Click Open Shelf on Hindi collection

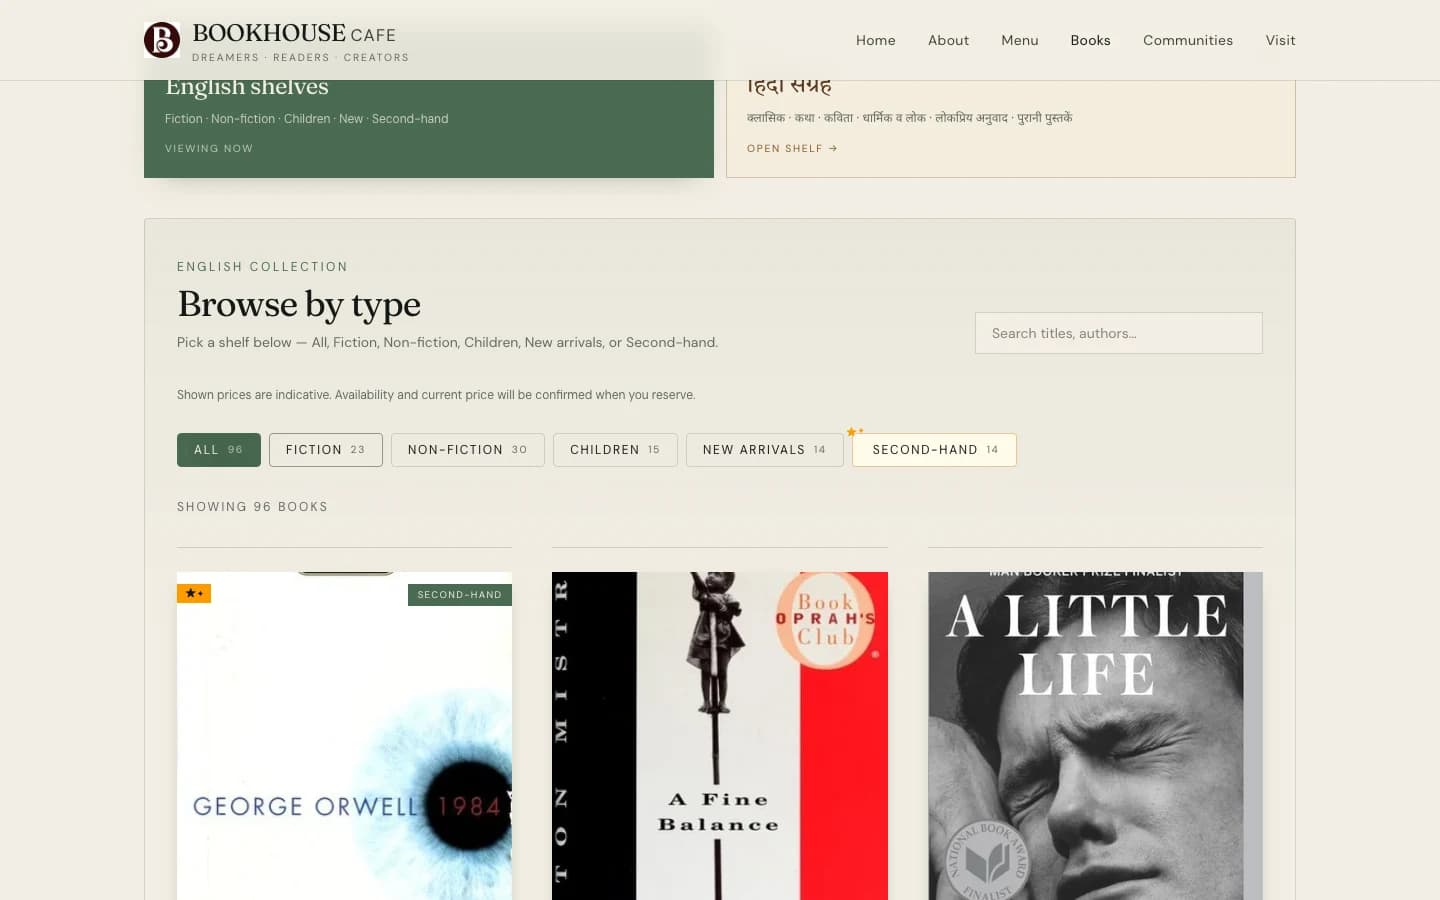tap(792, 148)
